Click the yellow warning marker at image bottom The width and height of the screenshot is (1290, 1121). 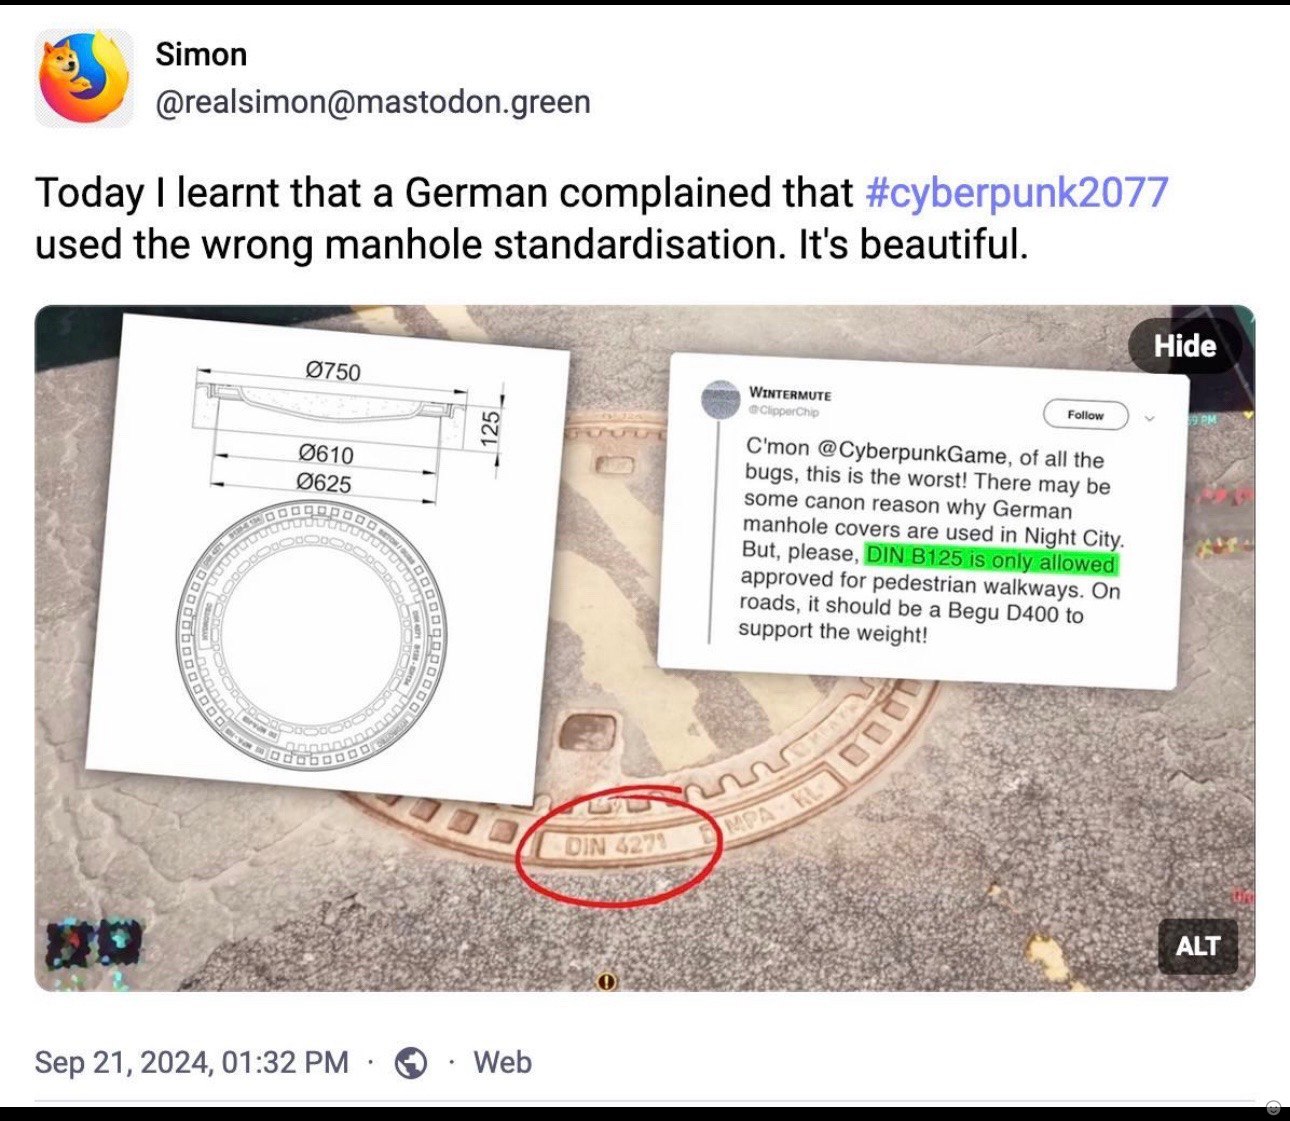tap(607, 981)
